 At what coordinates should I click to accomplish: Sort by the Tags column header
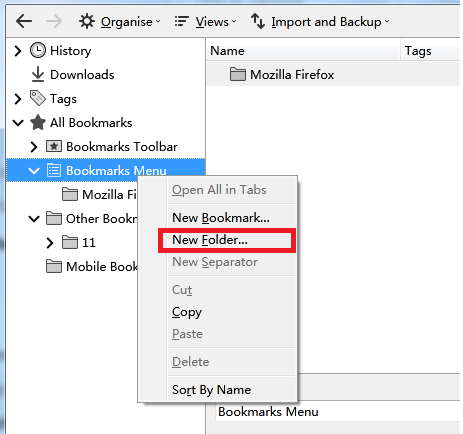431,51
